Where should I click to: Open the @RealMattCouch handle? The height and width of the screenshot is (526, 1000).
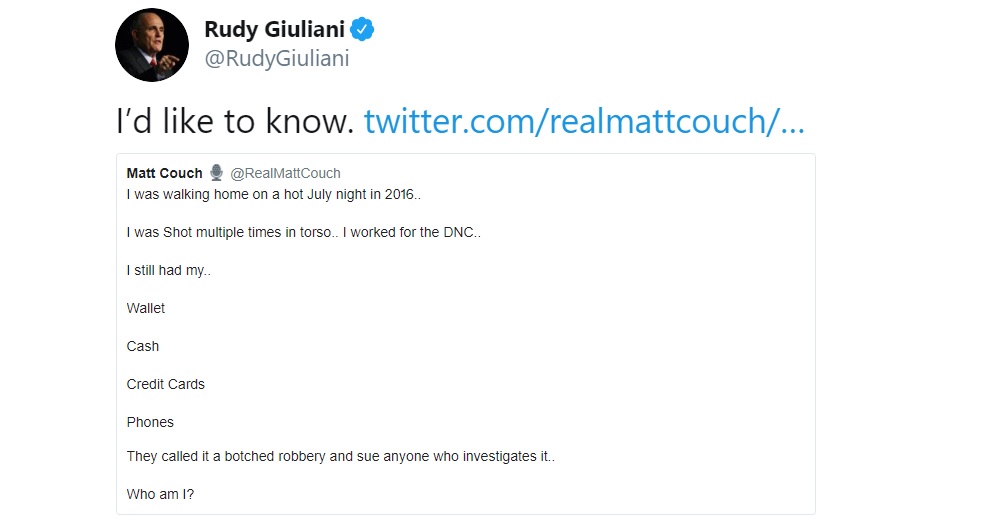285,173
